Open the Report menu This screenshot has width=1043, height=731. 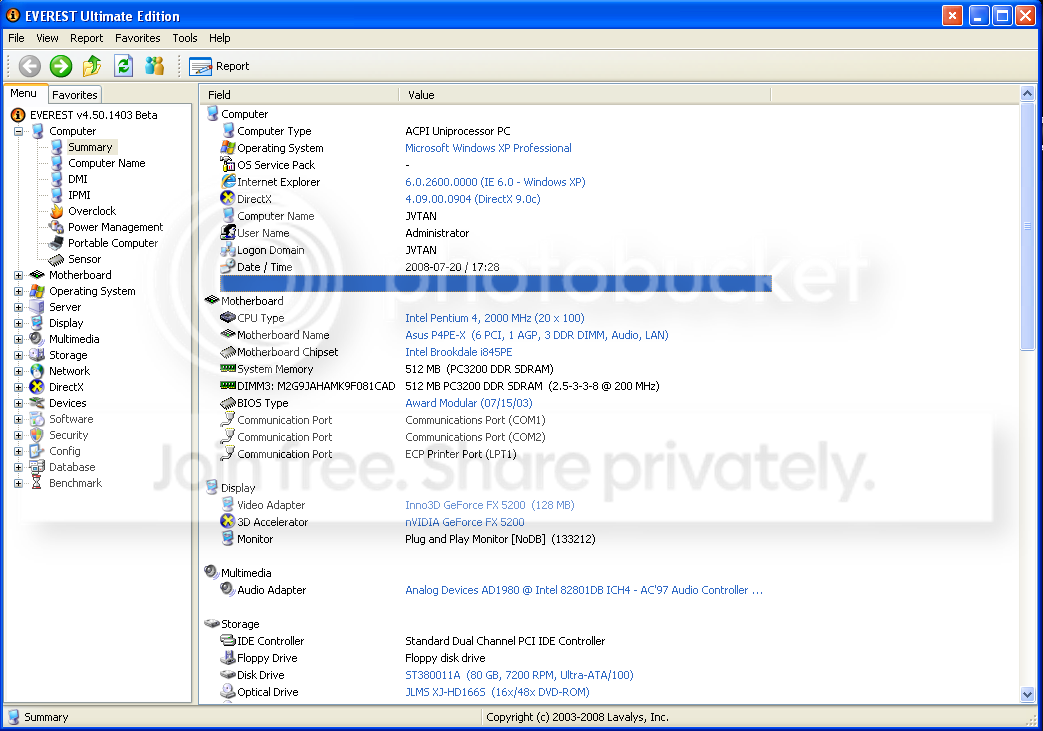[x=86, y=38]
